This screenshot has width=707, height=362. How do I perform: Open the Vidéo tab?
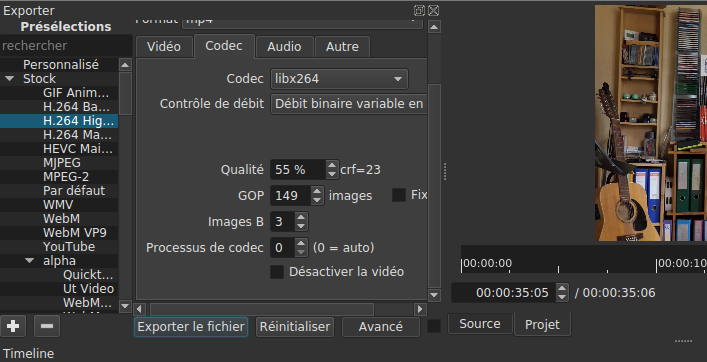(x=164, y=47)
